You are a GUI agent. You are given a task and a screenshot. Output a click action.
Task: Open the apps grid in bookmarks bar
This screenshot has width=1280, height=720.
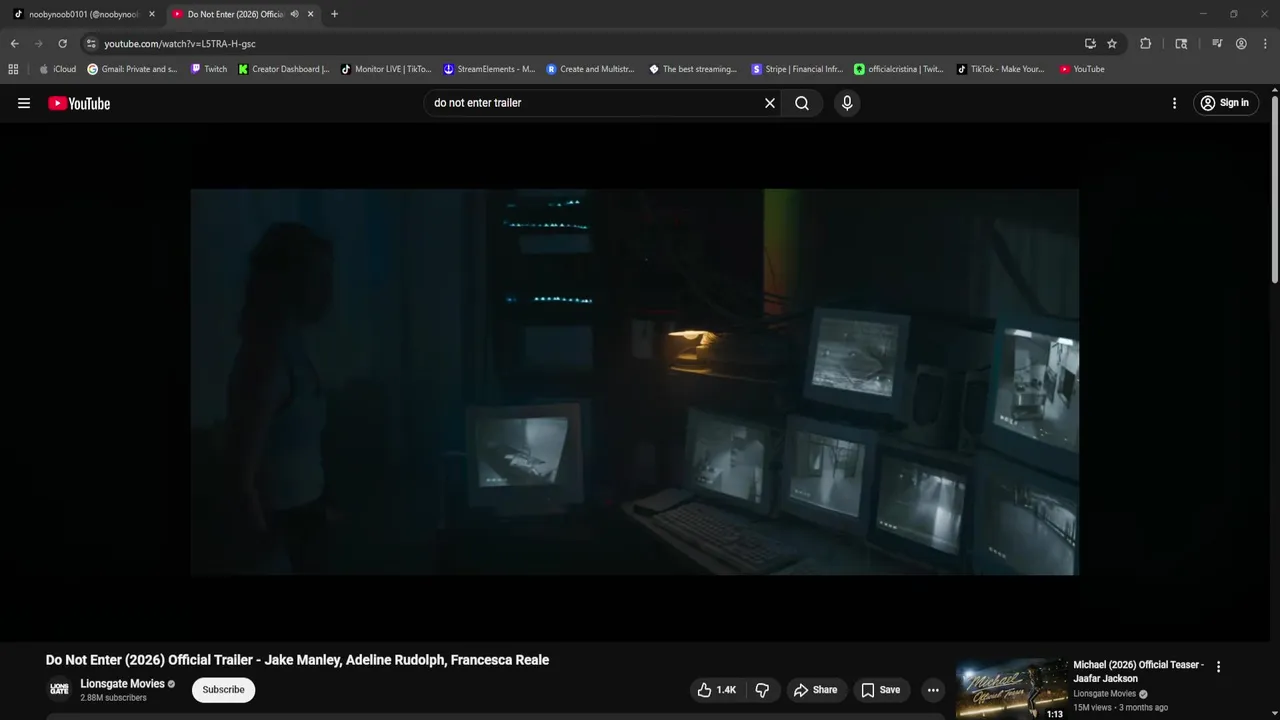point(13,69)
